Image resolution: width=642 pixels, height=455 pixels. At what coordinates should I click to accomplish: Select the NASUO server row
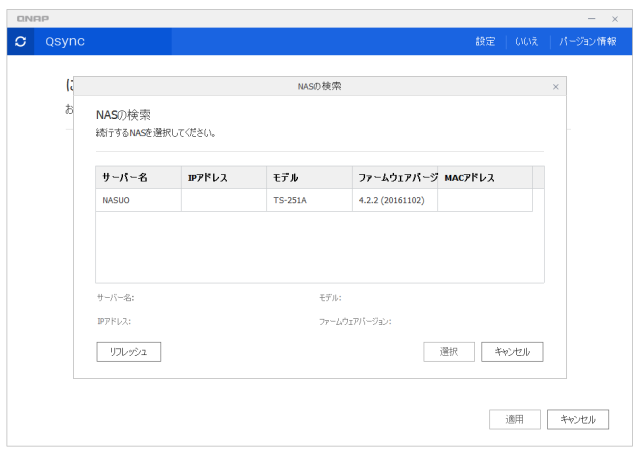pos(314,200)
